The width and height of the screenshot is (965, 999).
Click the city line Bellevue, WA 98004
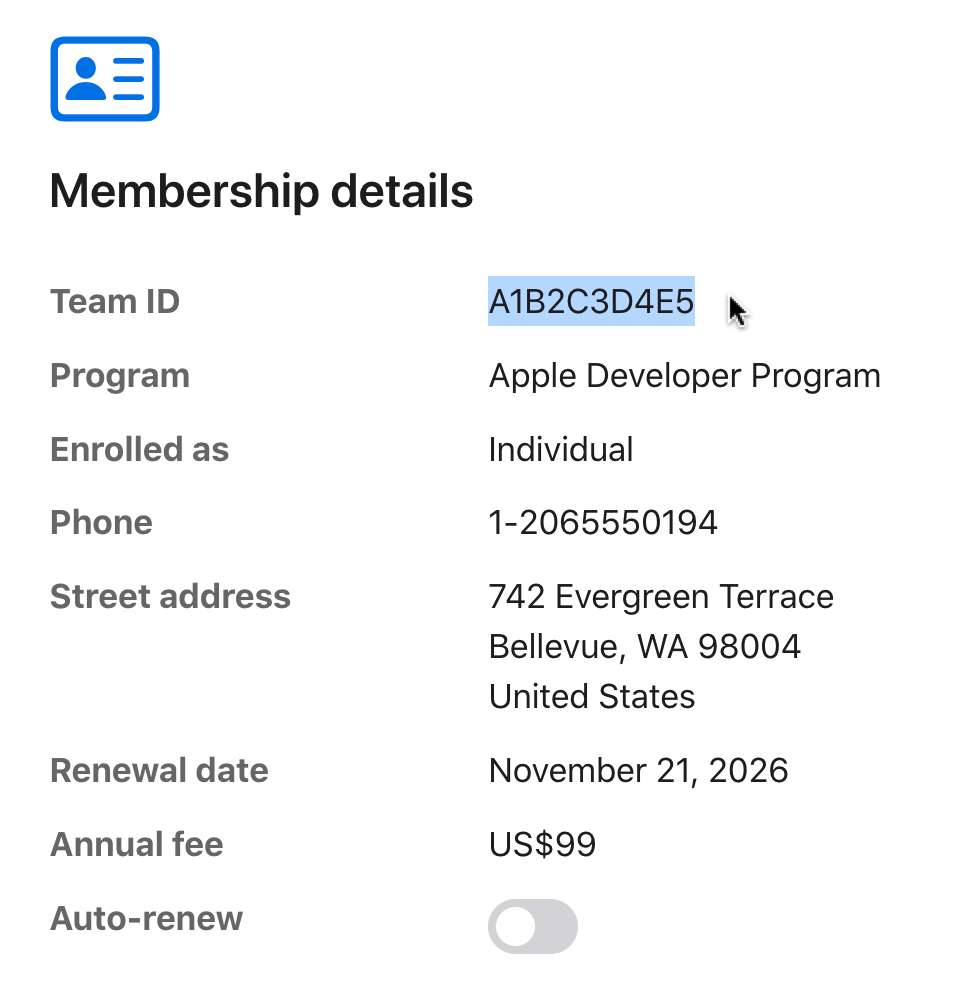tap(644, 646)
